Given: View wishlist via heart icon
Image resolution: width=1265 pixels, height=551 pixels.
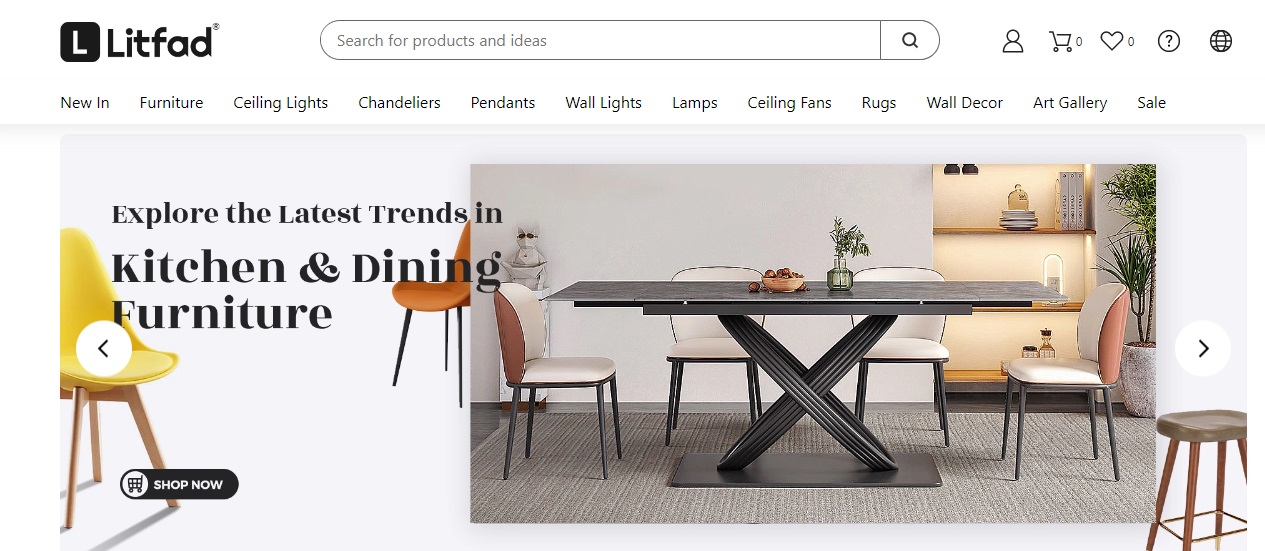Looking at the screenshot, I should tap(1117, 41).
